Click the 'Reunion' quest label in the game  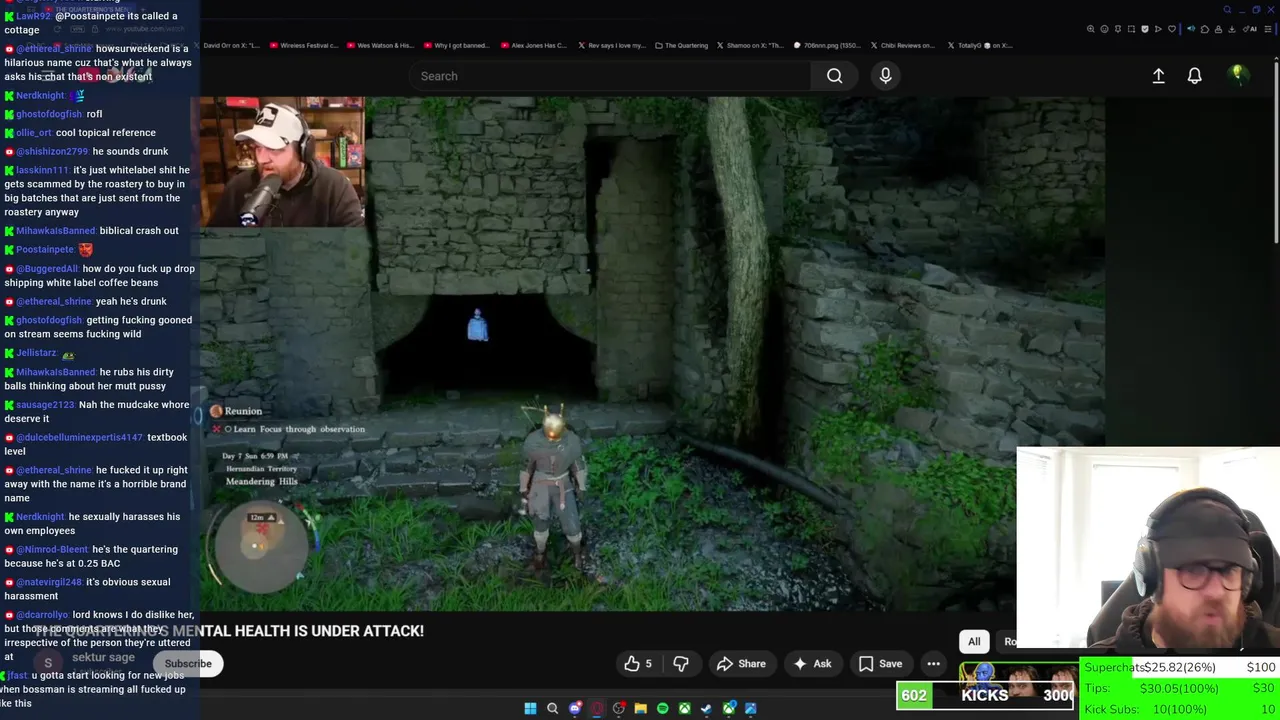[243, 411]
